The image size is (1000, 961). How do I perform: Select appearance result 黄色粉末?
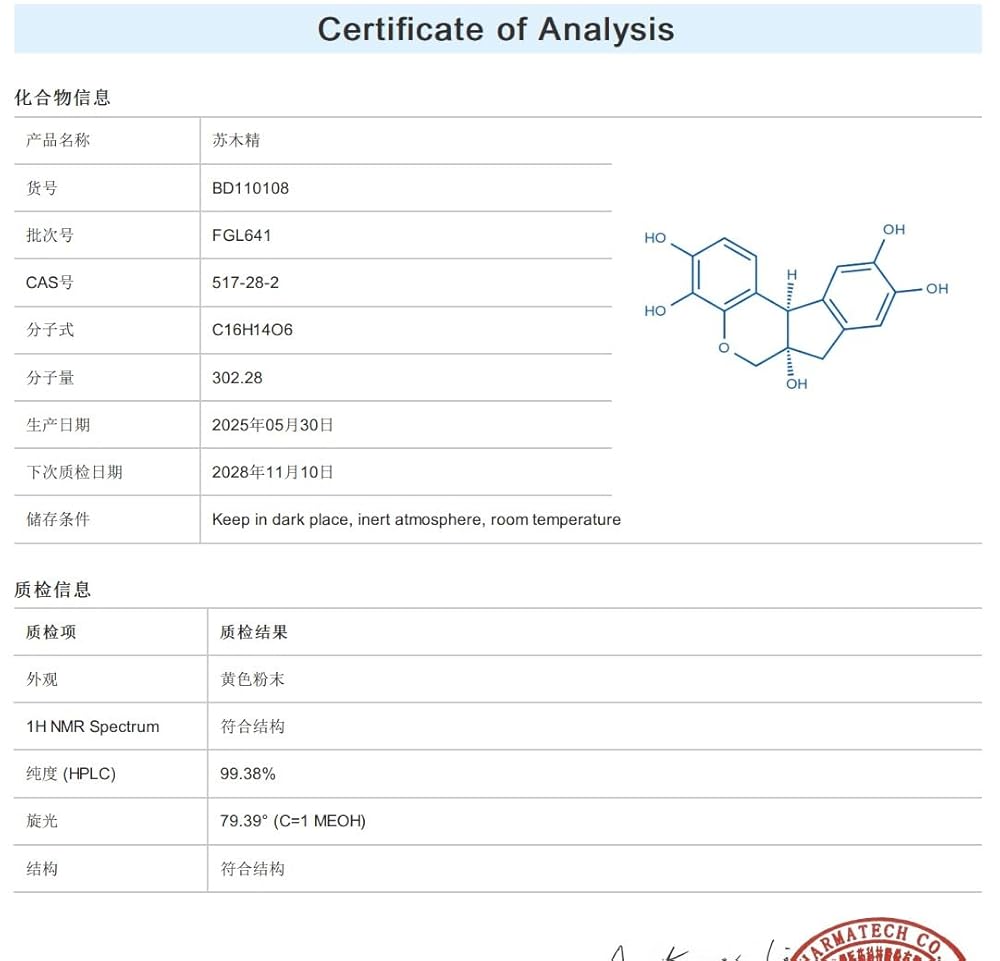[252, 679]
